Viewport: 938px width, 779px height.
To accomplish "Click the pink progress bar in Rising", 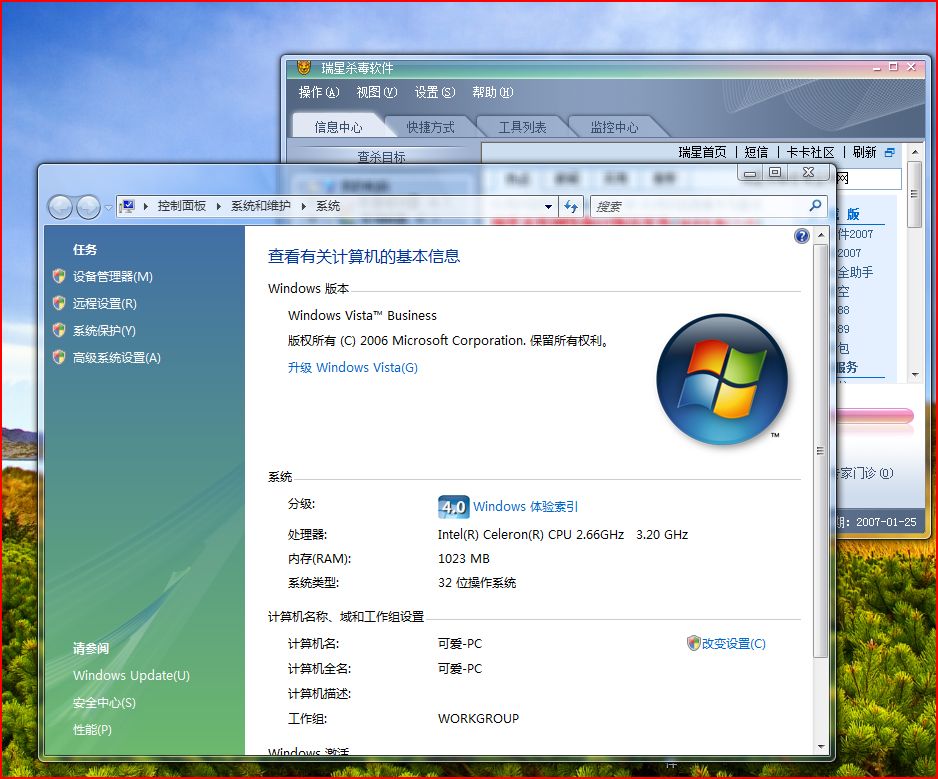I will pyautogui.click(x=875, y=416).
